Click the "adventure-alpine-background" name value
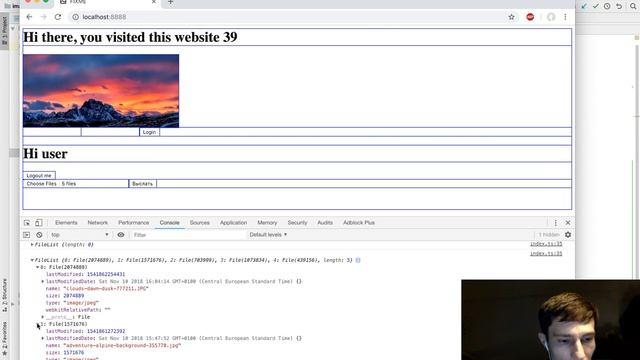Viewport: 640px width, 360px height. 122,345
